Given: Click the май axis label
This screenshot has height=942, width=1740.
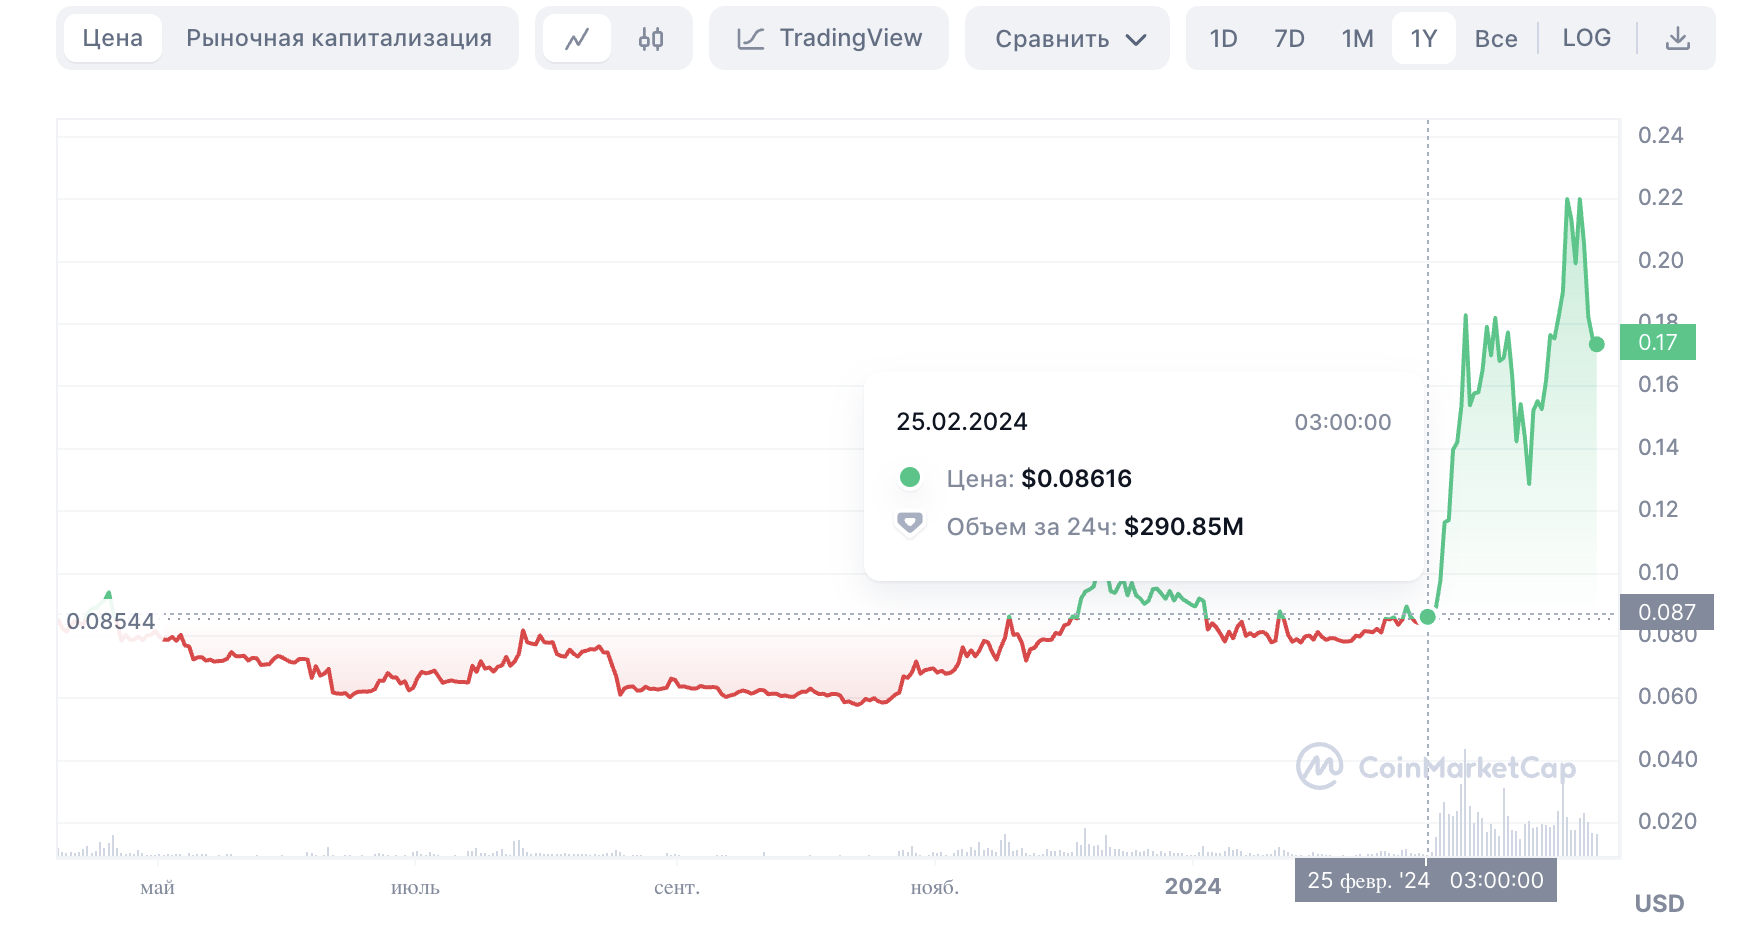Looking at the screenshot, I should pos(157,887).
